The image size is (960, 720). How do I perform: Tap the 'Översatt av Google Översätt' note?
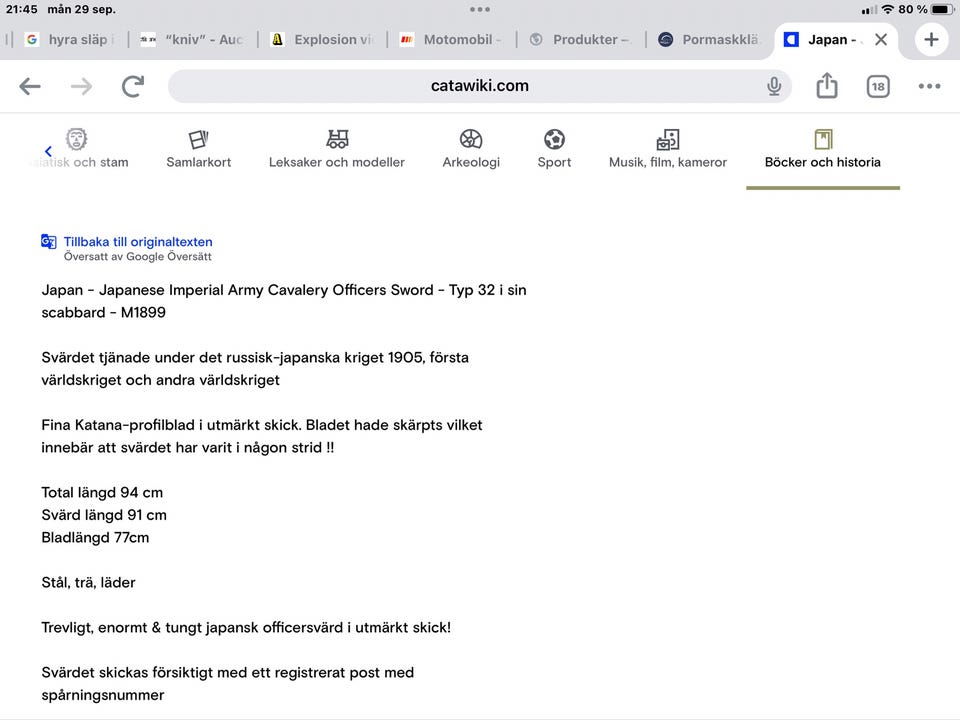(138, 257)
